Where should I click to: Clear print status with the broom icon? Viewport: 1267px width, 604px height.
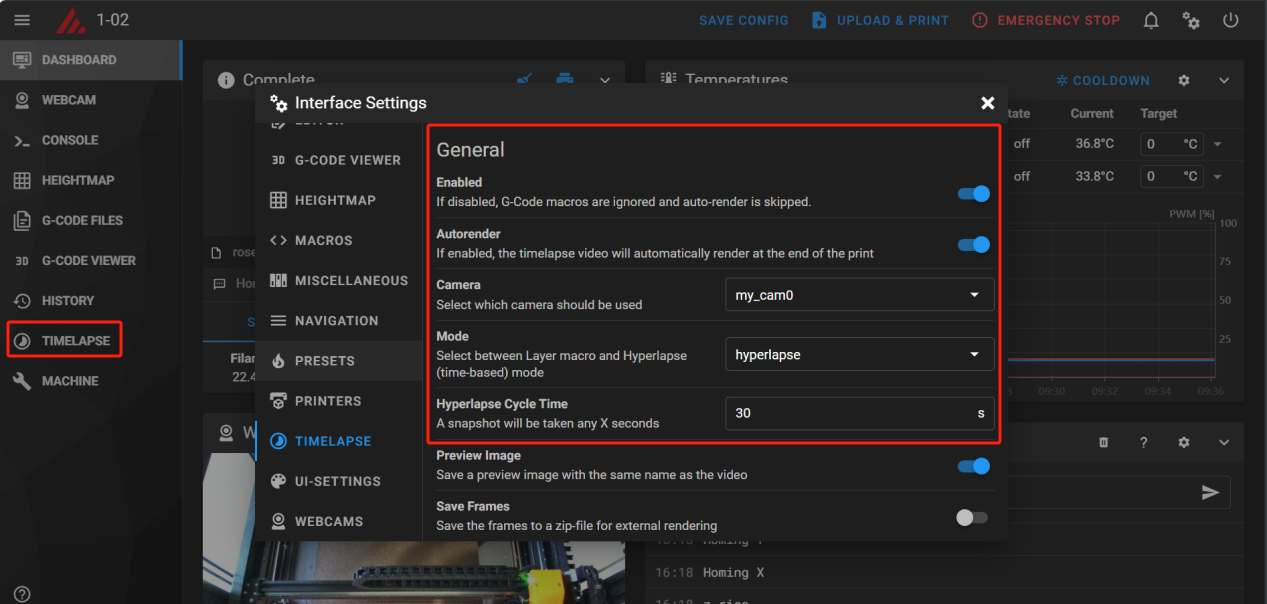525,80
